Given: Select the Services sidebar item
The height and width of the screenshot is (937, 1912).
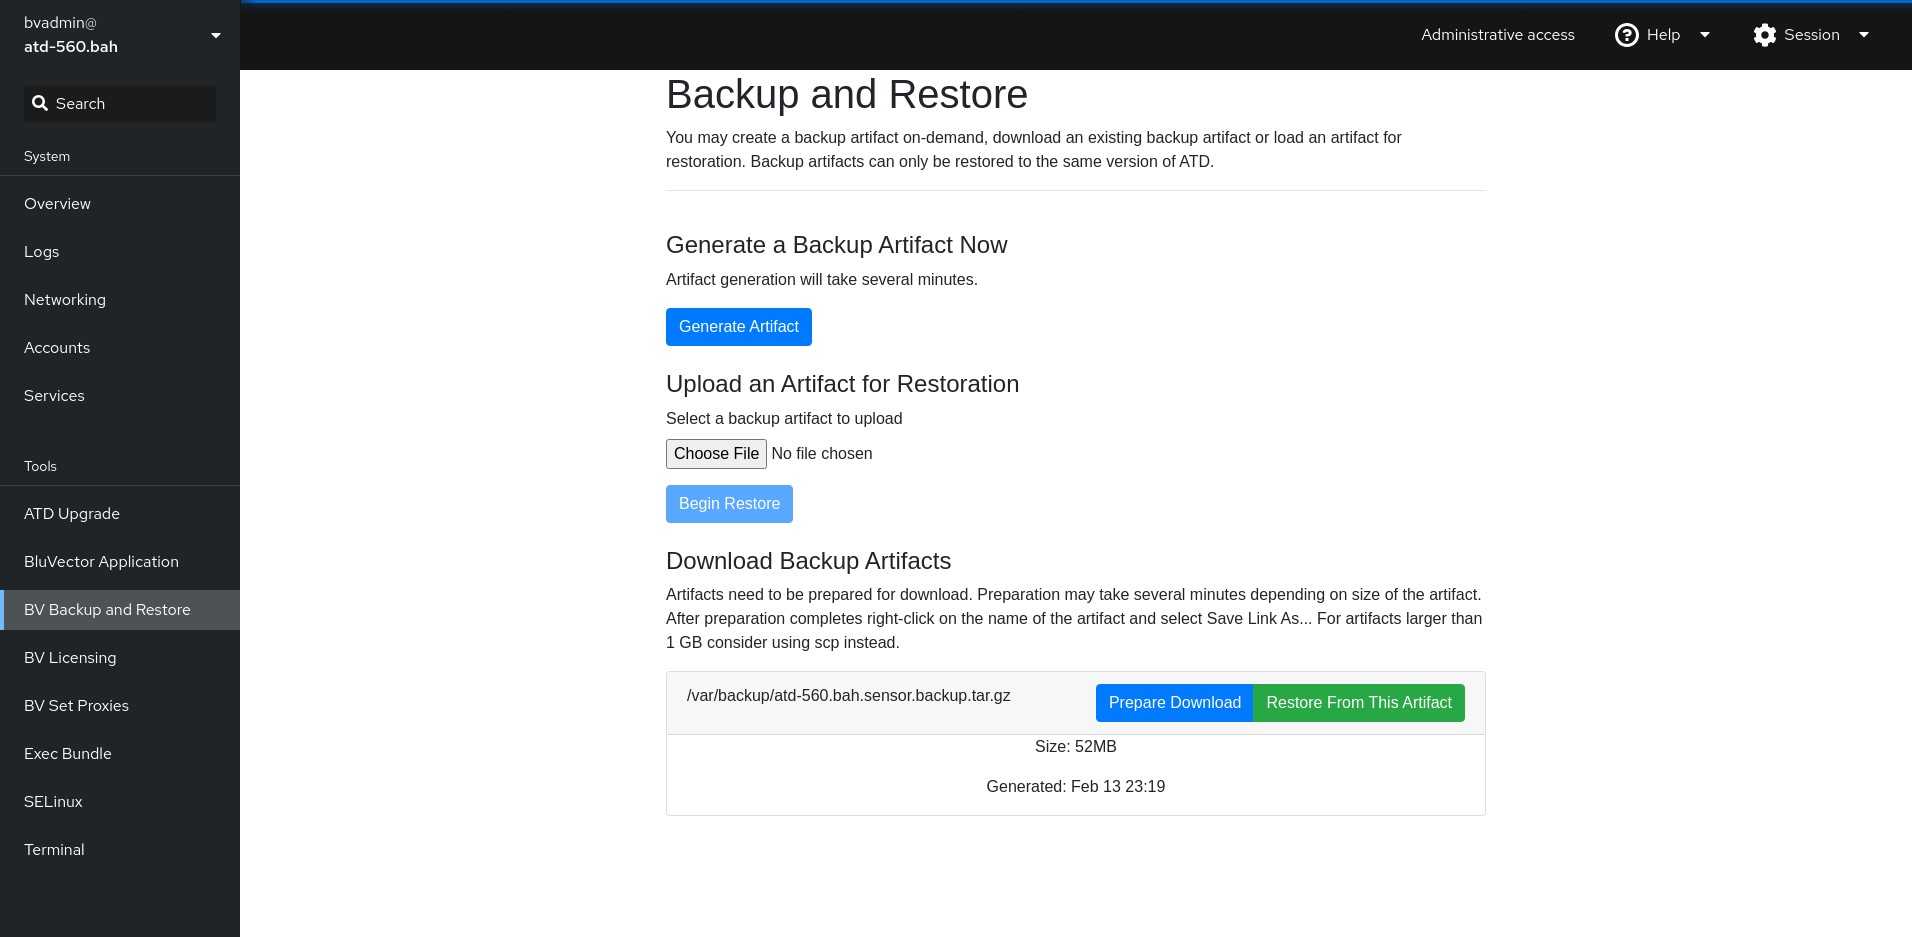Looking at the screenshot, I should tap(120, 396).
